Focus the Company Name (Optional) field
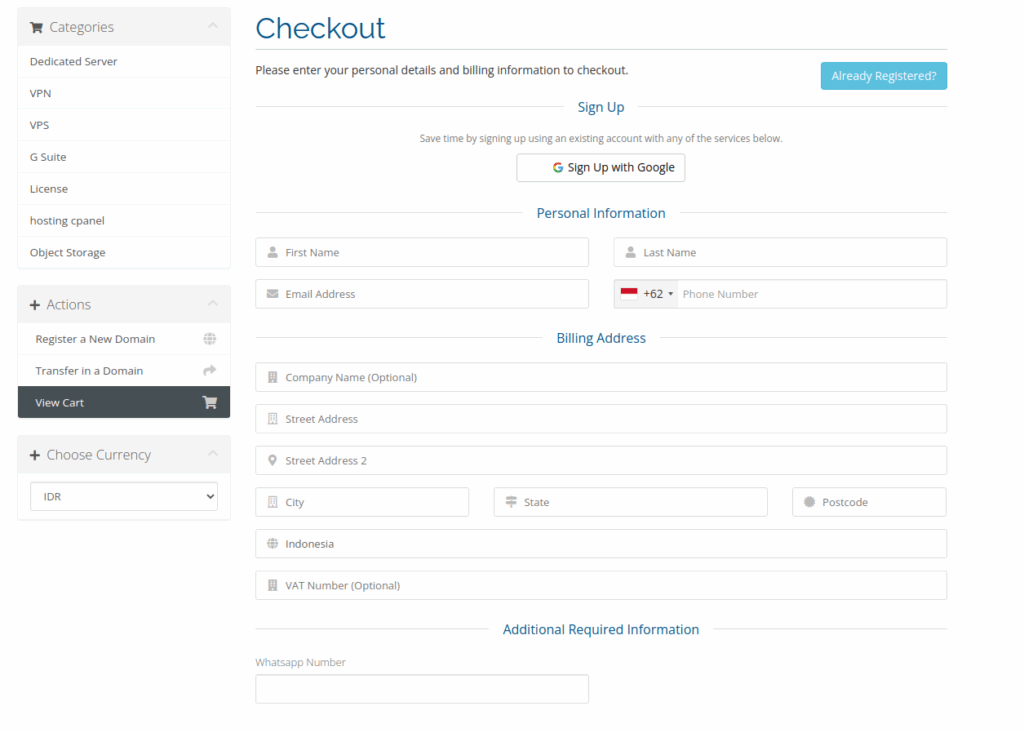 tap(601, 377)
